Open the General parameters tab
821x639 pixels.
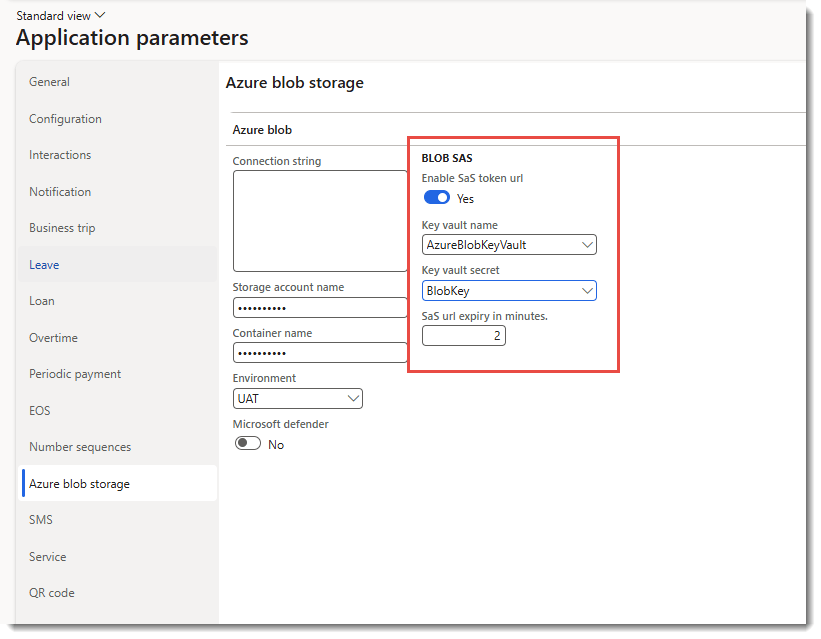point(49,82)
